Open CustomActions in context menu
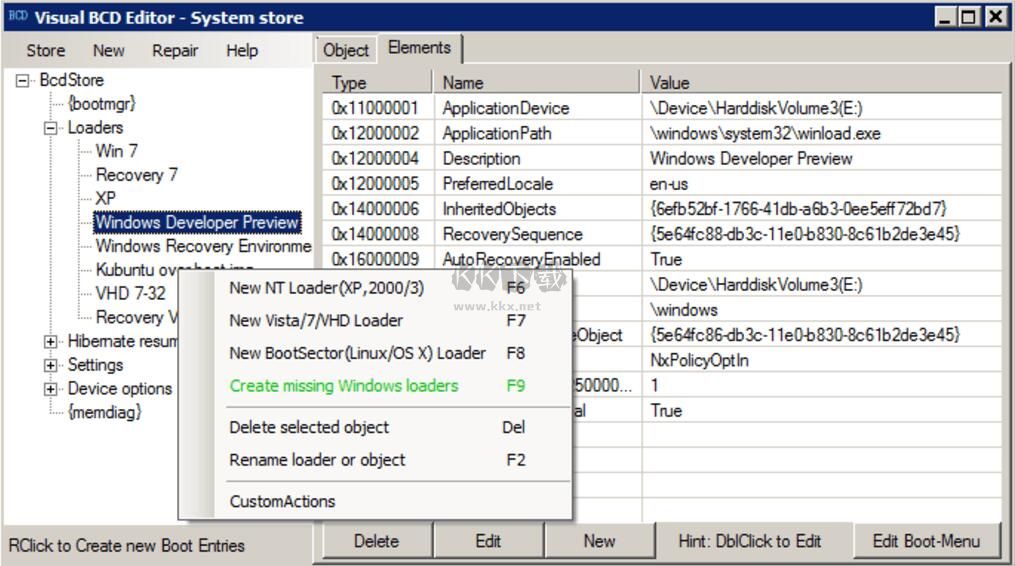Image resolution: width=1015 pixels, height=566 pixels. click(282, 502)
